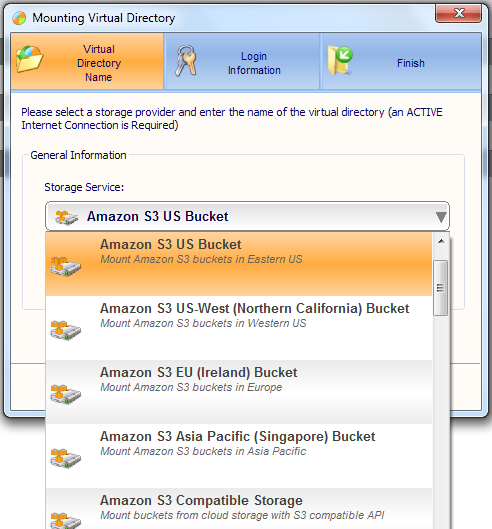Click the keys icon for Login Information
This screenshot has height=529, width=492.
click(186, 61)
